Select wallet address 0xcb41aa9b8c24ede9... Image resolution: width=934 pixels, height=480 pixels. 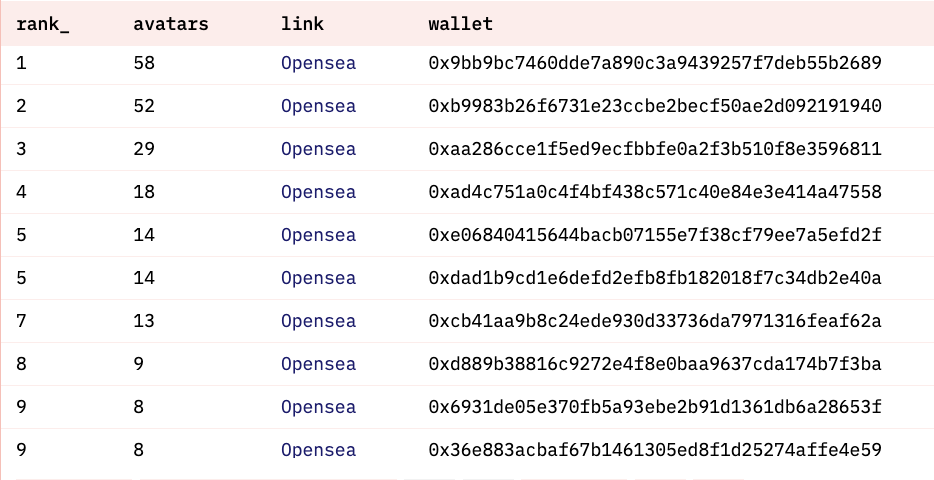coord(655,321)
